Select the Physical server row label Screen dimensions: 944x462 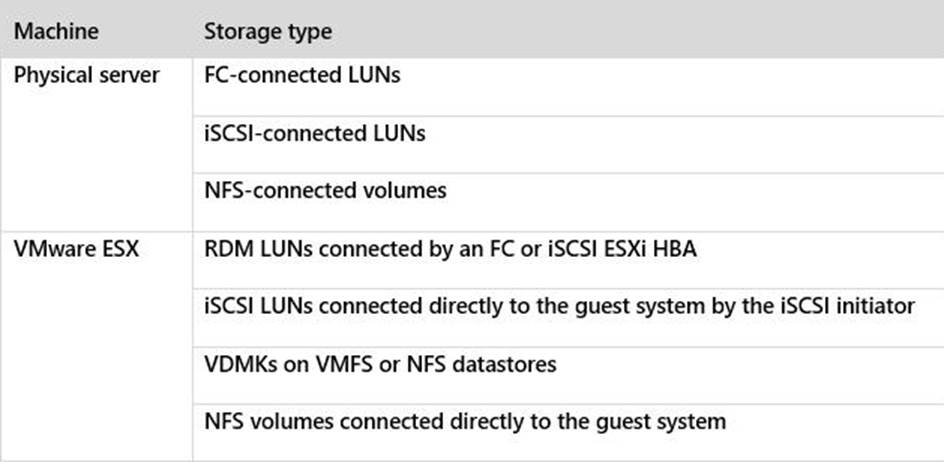[86, 76]
